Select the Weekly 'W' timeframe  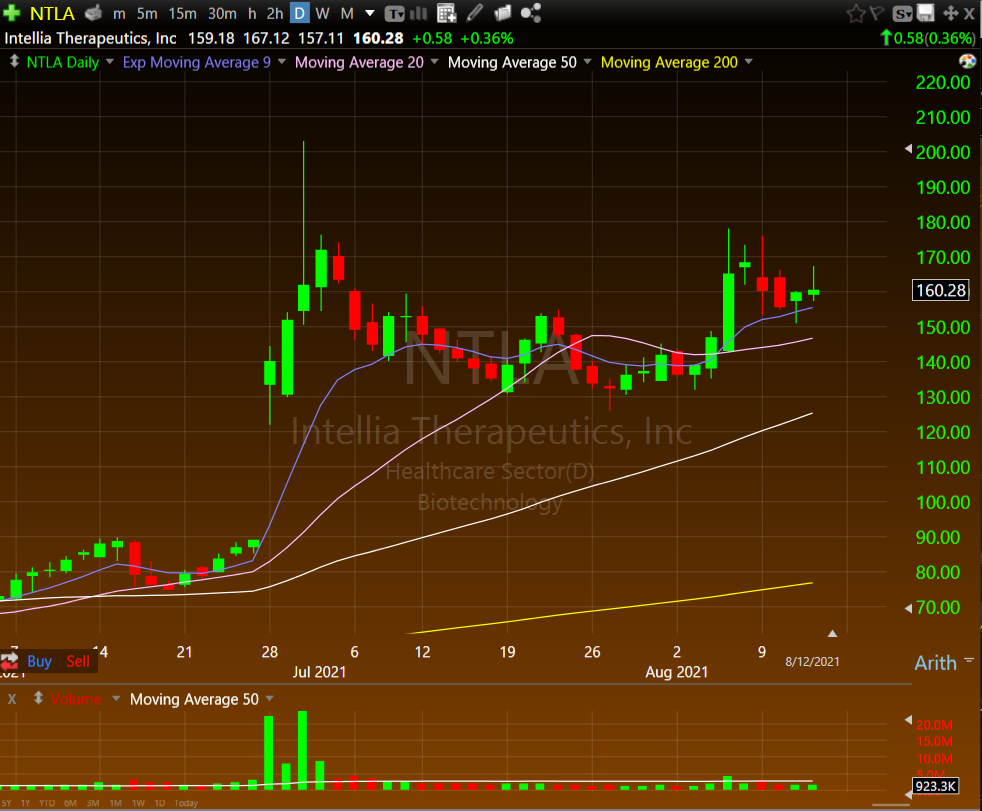[x=323, y=13]
